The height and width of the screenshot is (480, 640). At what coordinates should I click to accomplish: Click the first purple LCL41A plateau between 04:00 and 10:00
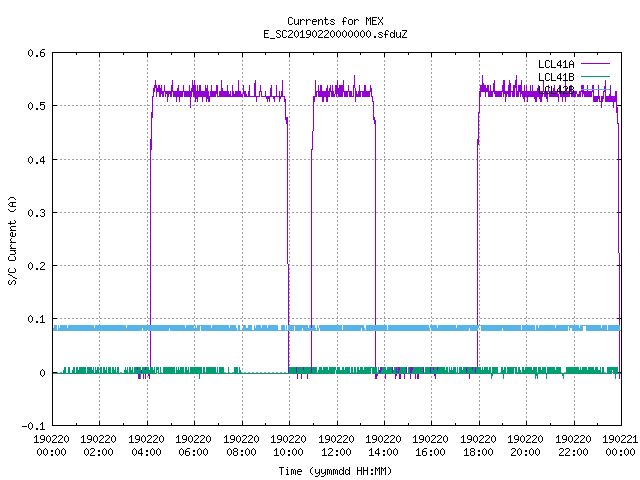[x=219, y=93]
